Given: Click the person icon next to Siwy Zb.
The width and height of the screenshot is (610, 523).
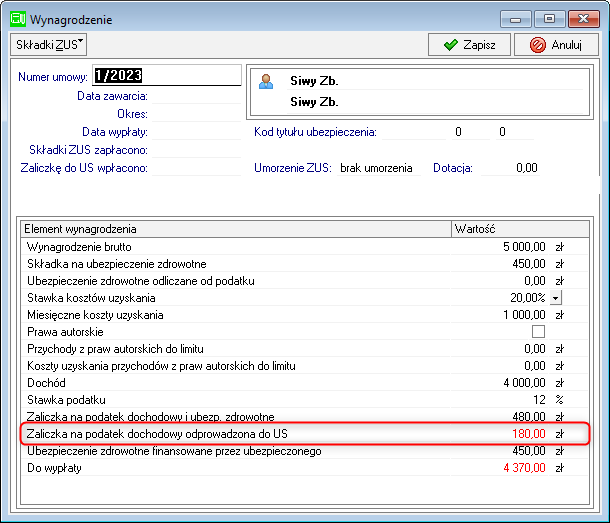Looking at the screenshot, I should 266,81.
